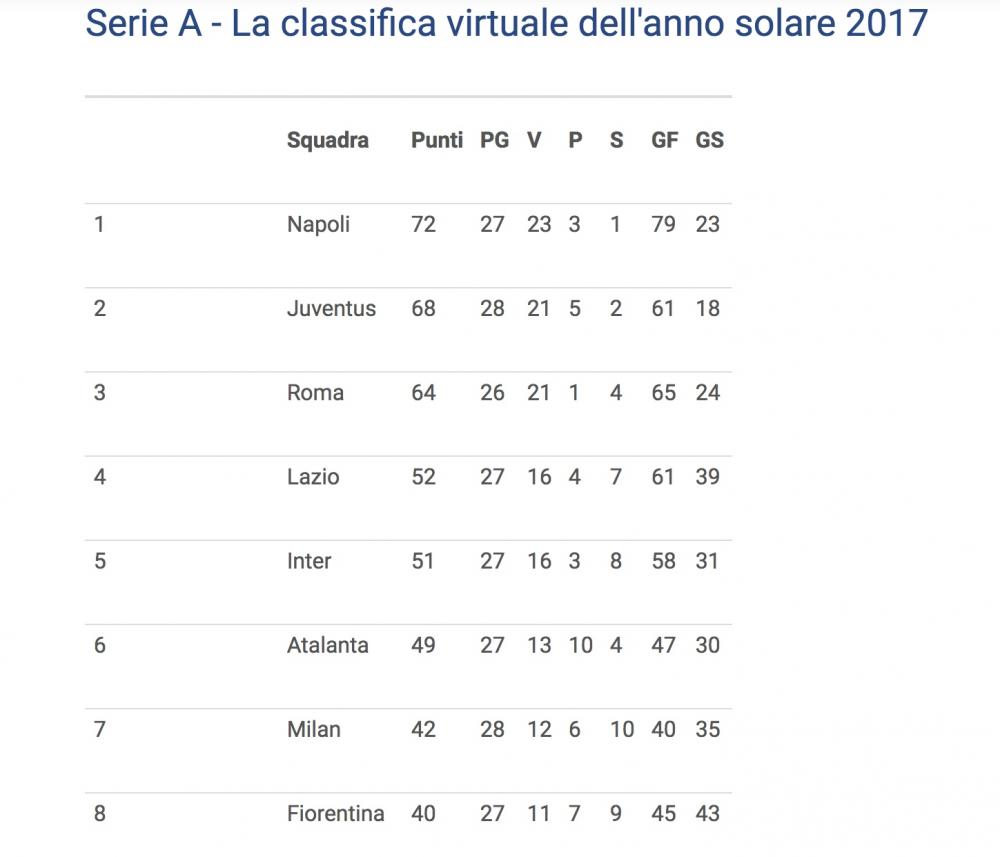Select Lazio in the table
Image resolution: width=1000 pixels, height=857 pixels.
[x=313, y=477]
